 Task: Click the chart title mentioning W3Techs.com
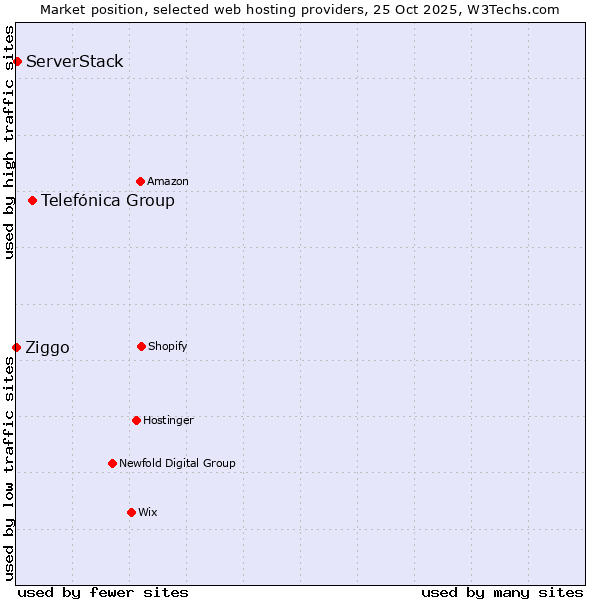click(300, 9)
